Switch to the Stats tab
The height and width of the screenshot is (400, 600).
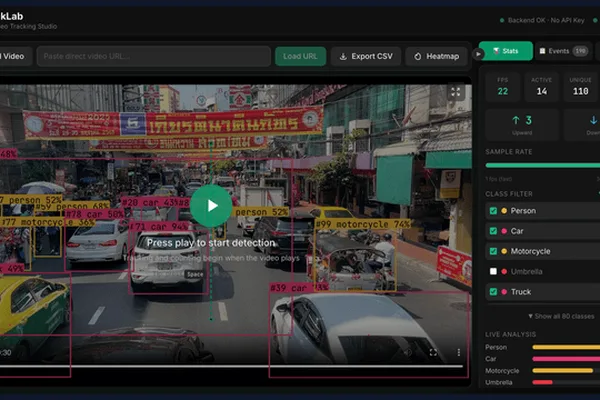[505, 51]
